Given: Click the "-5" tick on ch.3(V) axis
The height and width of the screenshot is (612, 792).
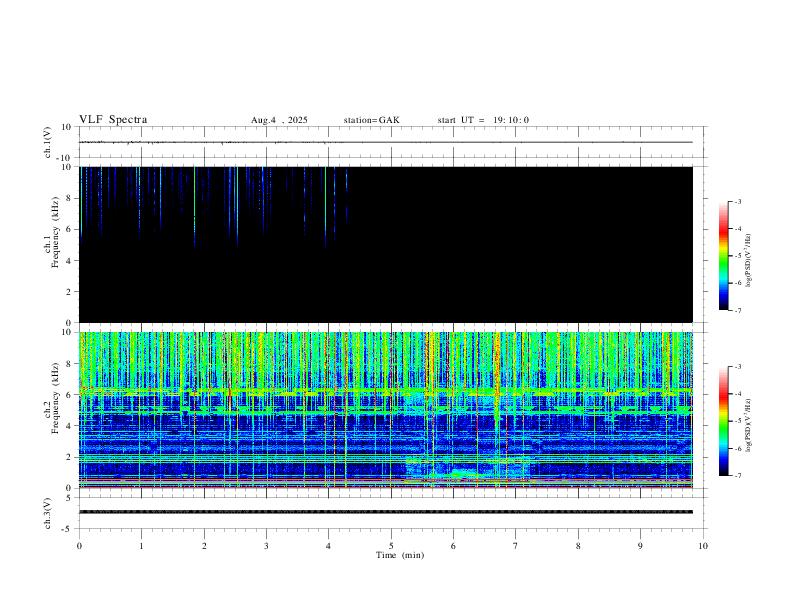Looking at the screenshot, I should click(68, 529).
